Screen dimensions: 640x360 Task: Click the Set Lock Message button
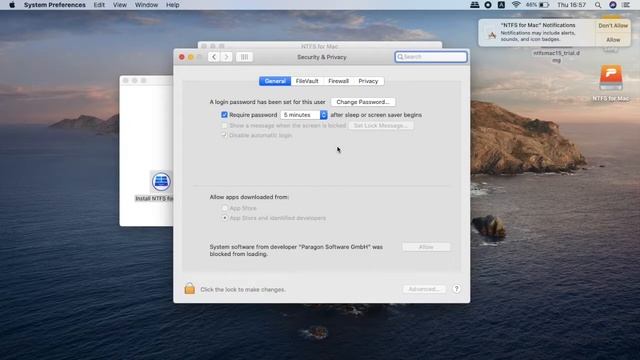coord(381,126)
